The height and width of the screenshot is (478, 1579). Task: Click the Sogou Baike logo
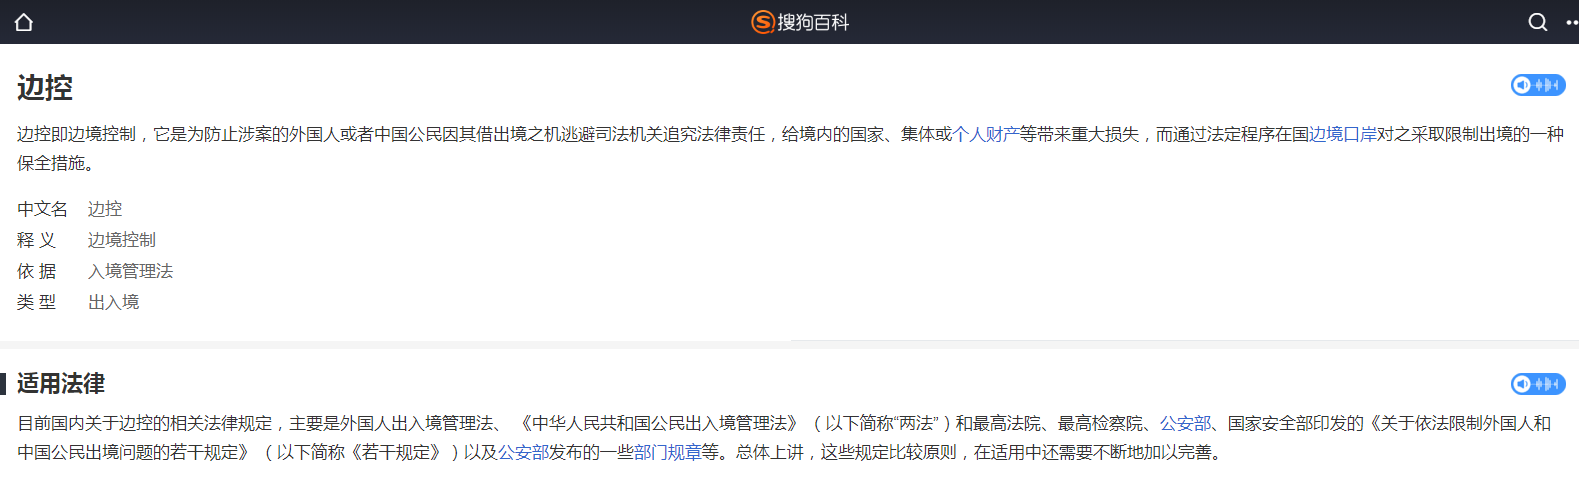coord(800,22)
